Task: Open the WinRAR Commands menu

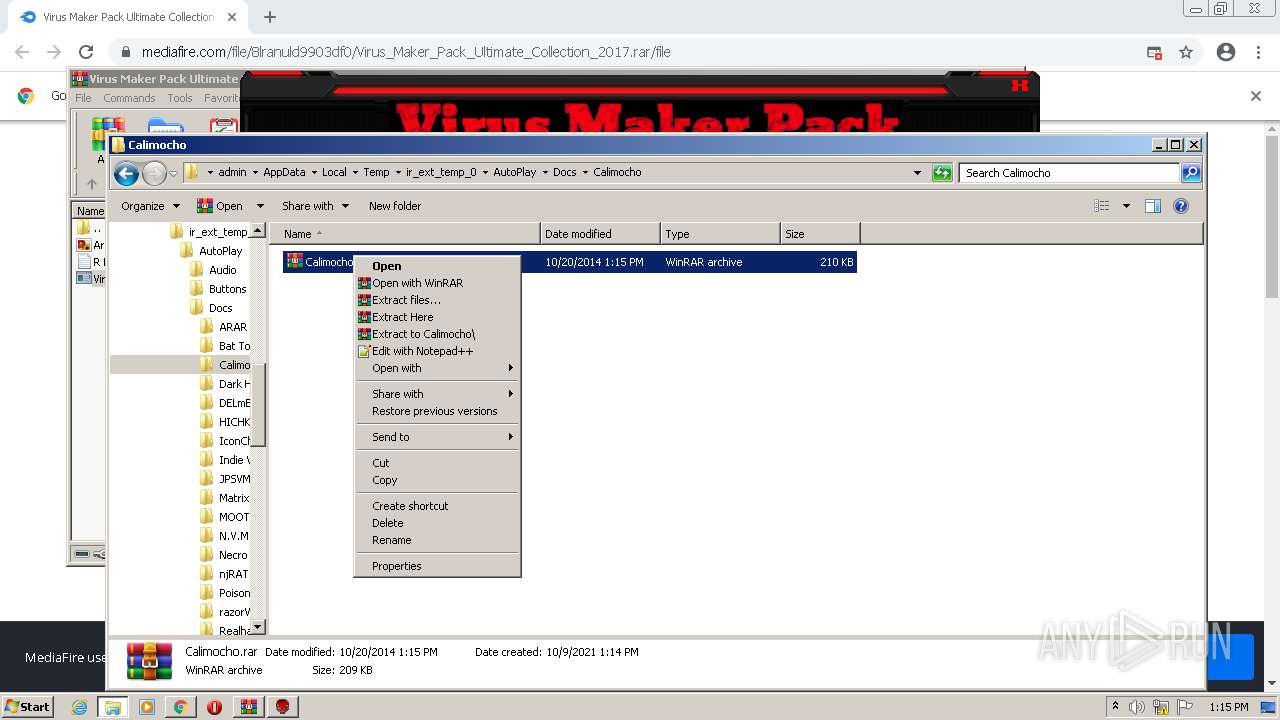Action: [129, 98]
